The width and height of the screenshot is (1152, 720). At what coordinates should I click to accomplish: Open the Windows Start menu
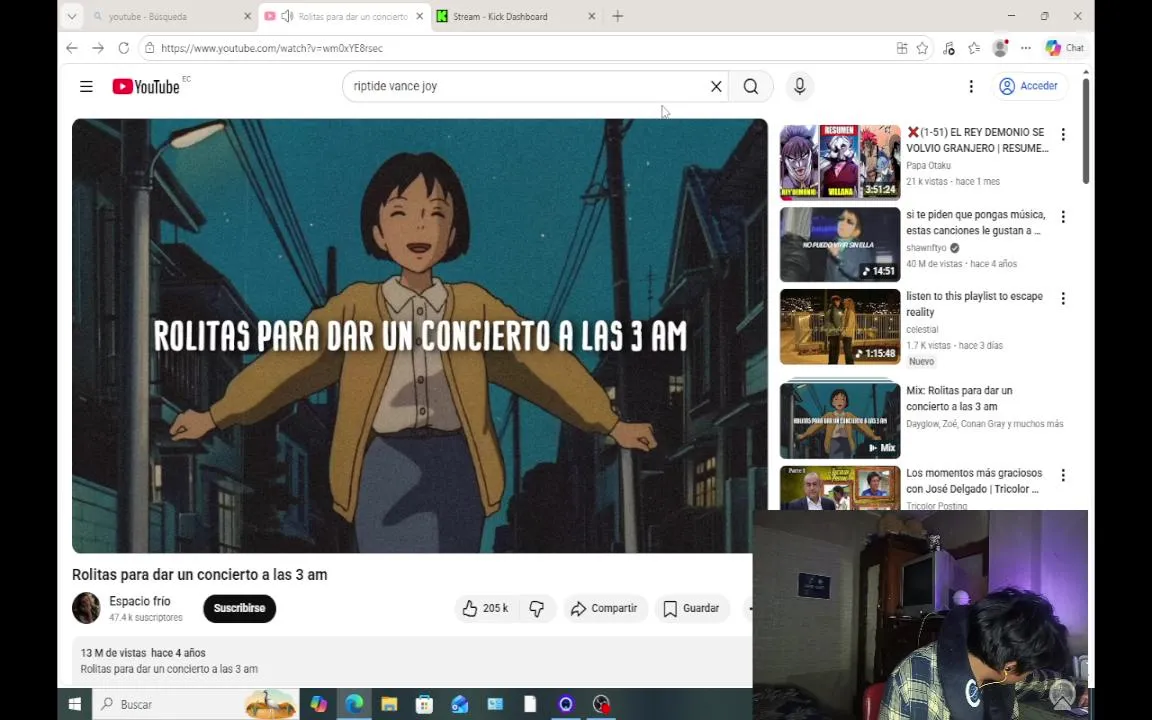[x=74, y=704]
